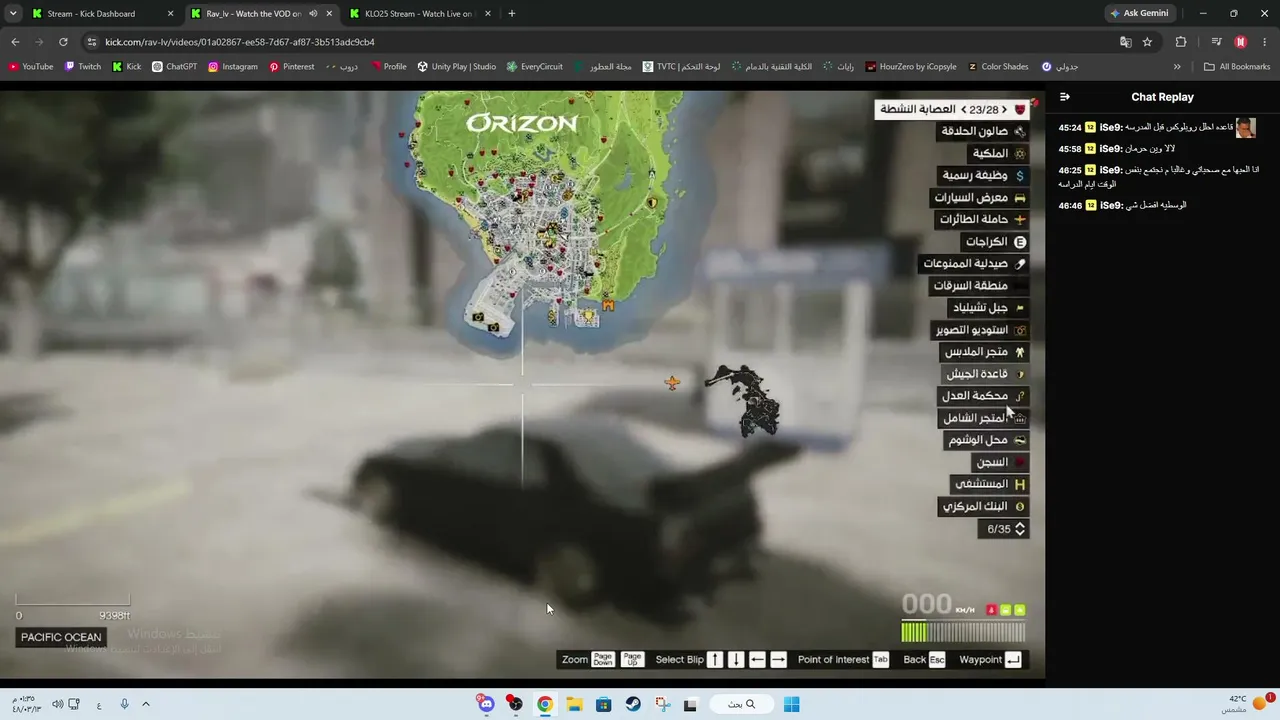Image resolution: width=1280 pixels, height=720 pixels.
Task: Select the محل الوشوم legend entry
Action: (987, 440)
